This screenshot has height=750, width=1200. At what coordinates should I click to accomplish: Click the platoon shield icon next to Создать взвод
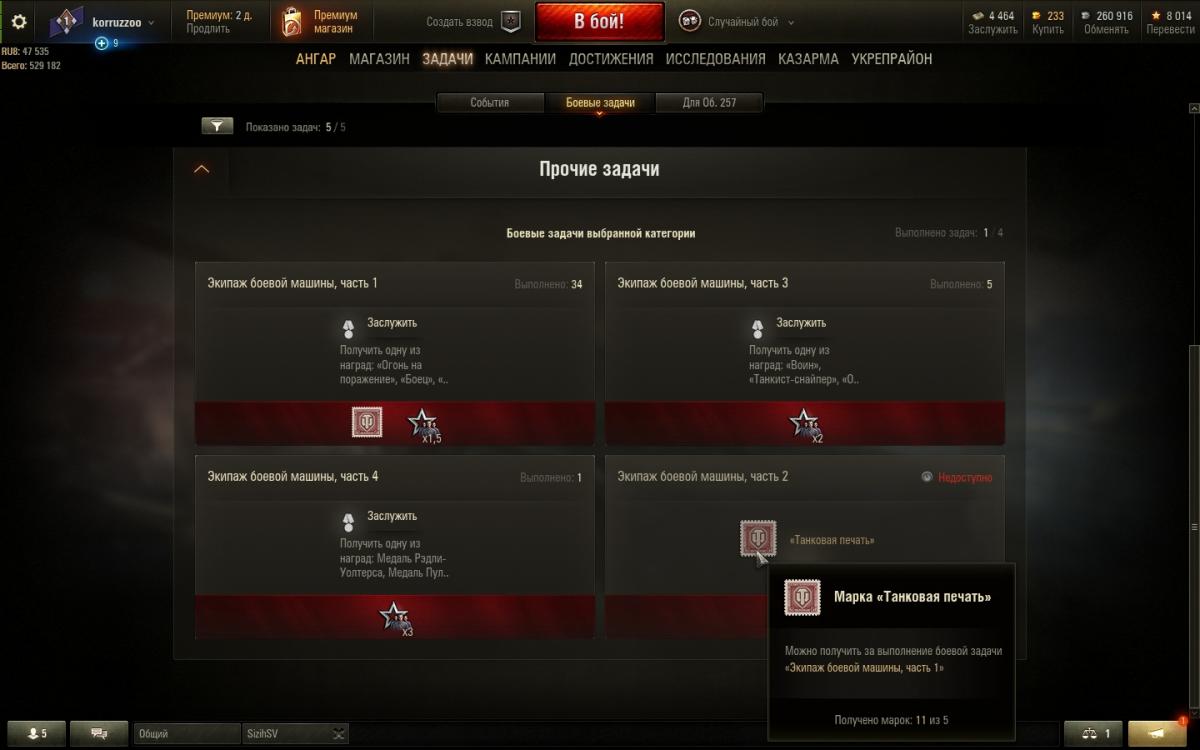click(x=510, y=21)
